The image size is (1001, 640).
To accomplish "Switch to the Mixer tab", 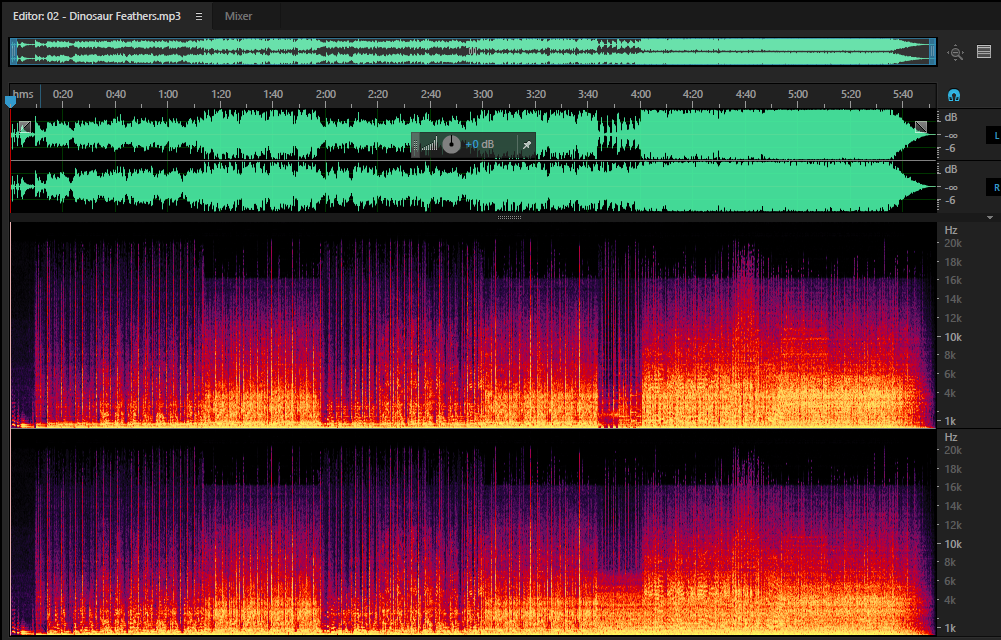I will [238, 17].
